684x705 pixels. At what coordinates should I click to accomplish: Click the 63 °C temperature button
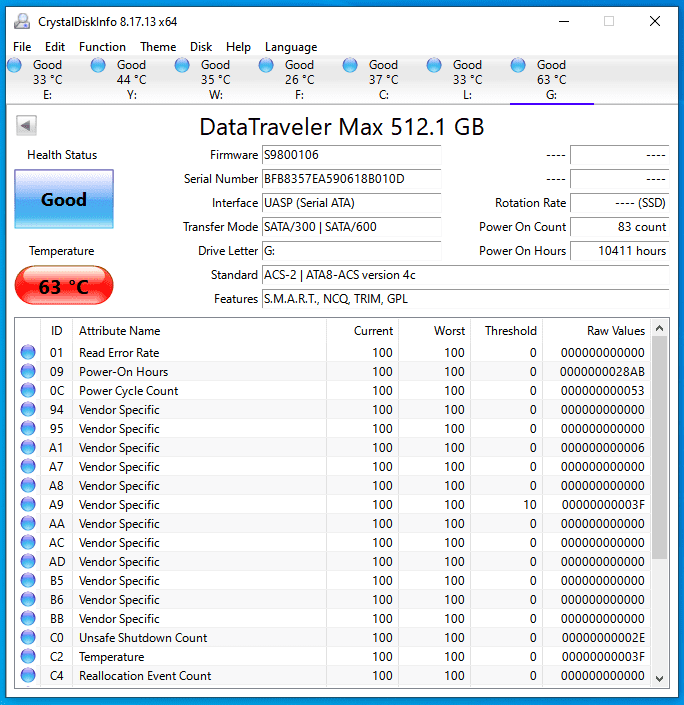[64, 286]
